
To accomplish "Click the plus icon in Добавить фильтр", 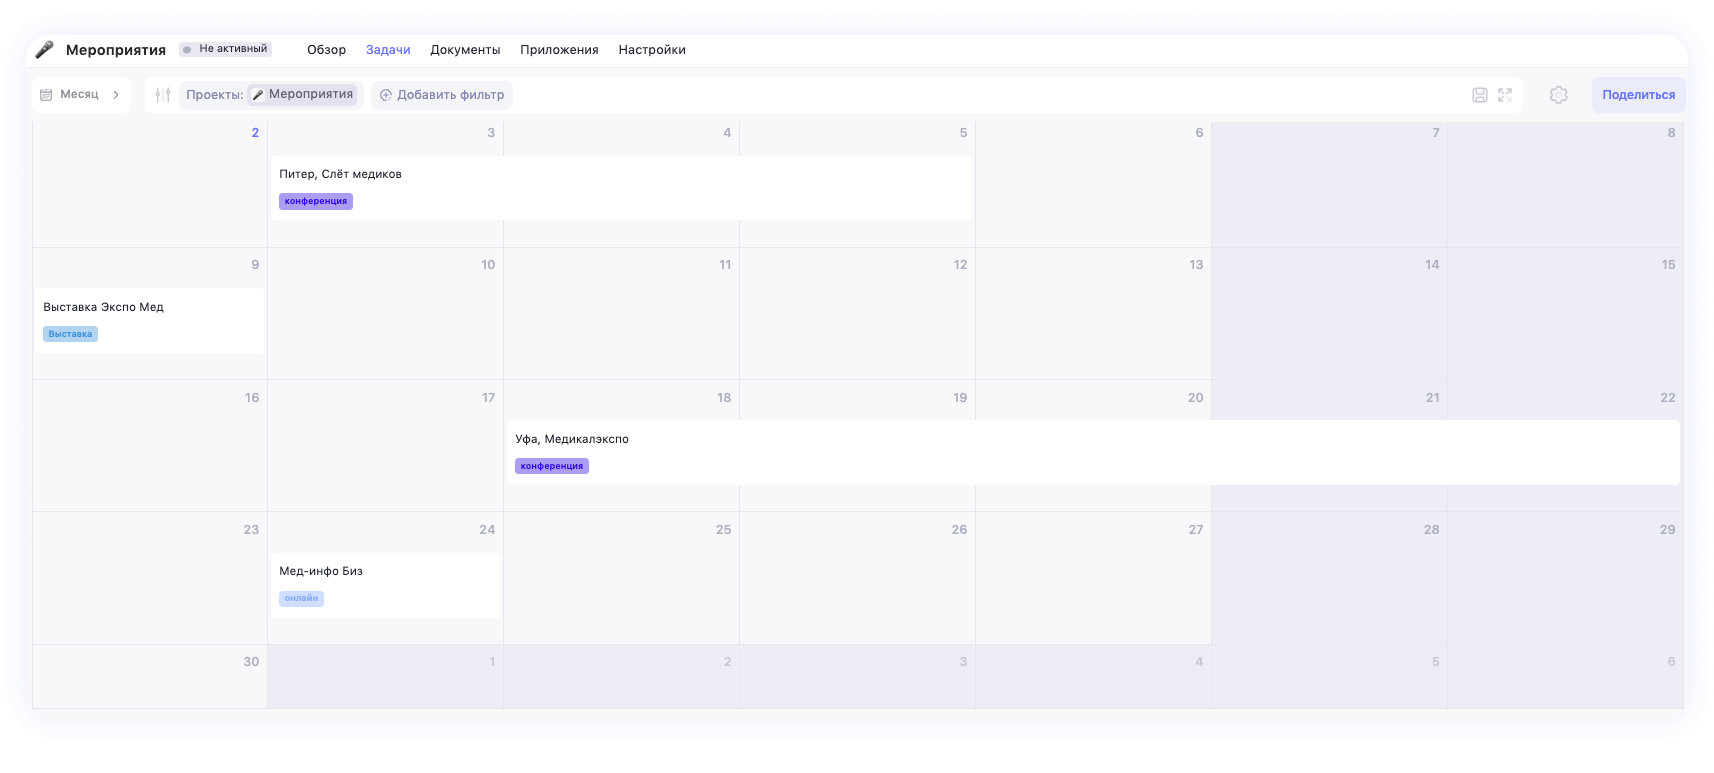I will click(x=386, y=95).
